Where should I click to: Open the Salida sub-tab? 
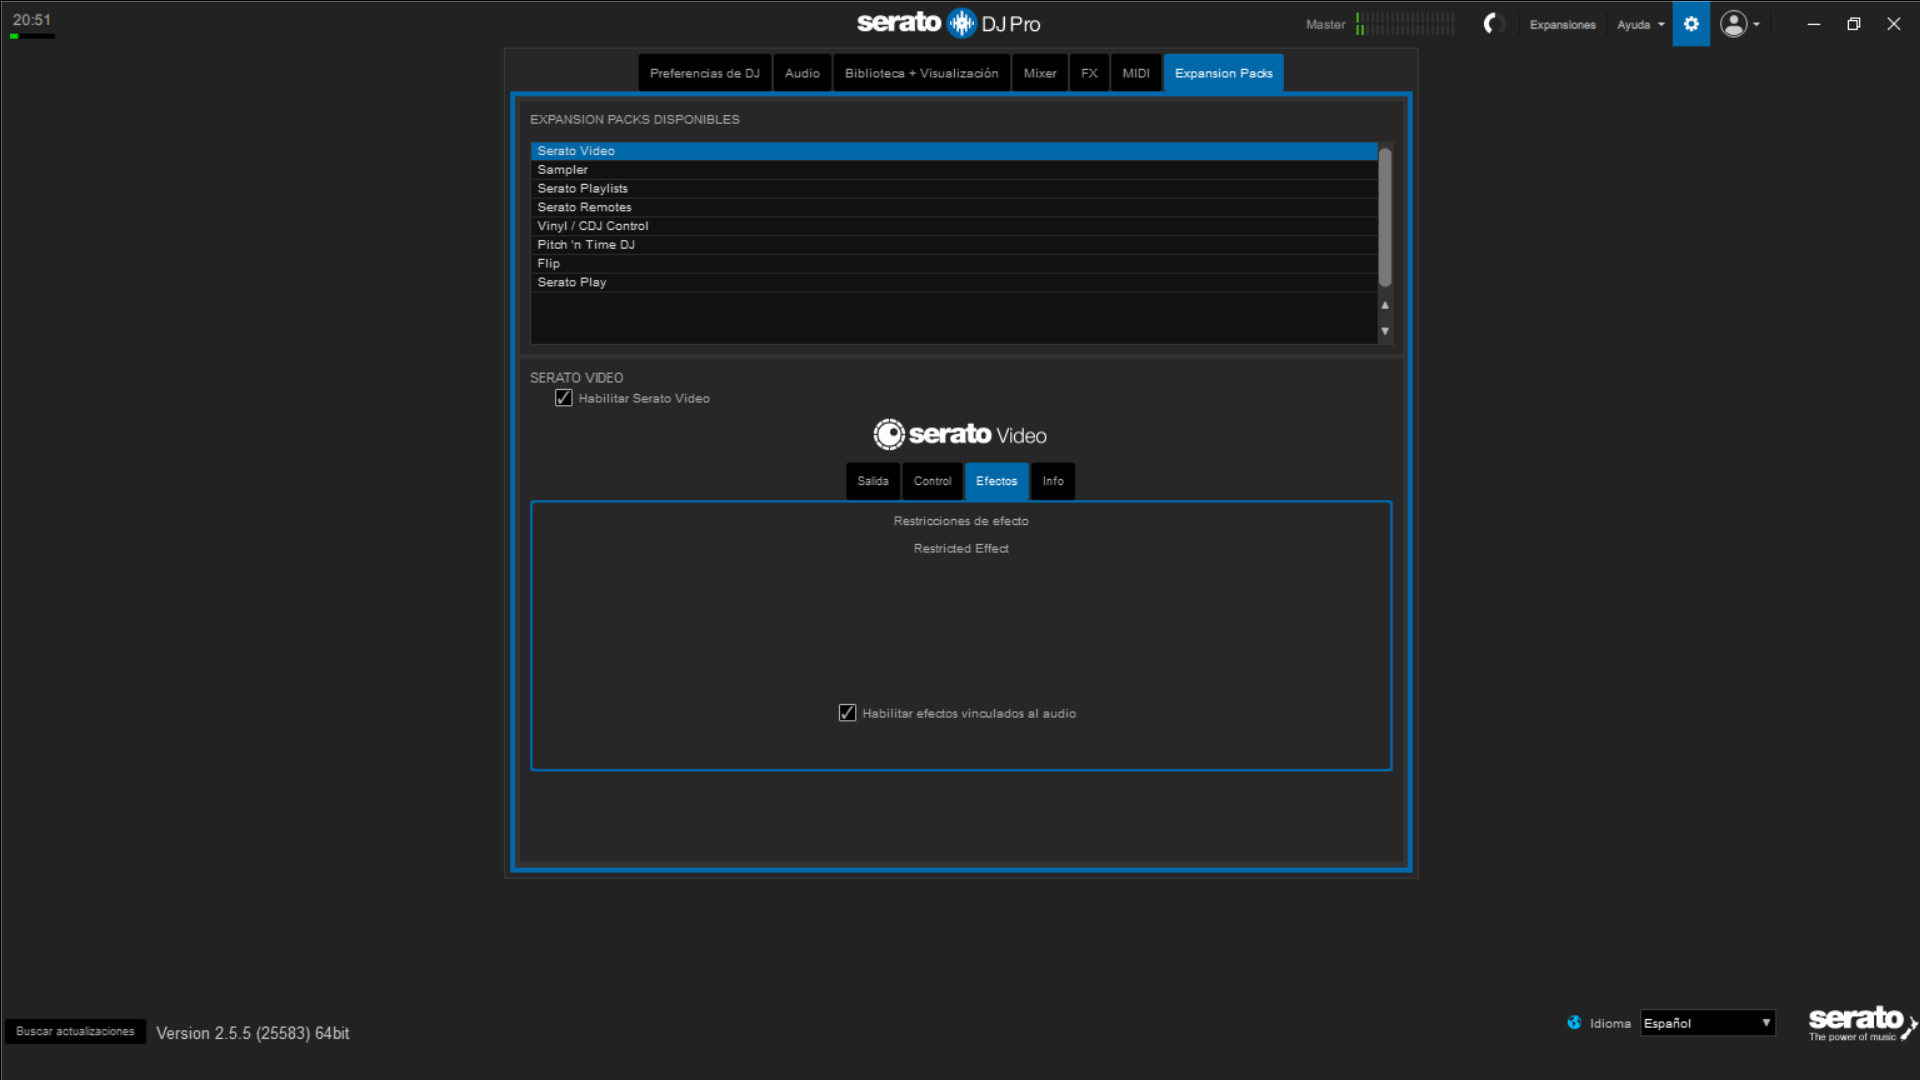click(872, 481)
